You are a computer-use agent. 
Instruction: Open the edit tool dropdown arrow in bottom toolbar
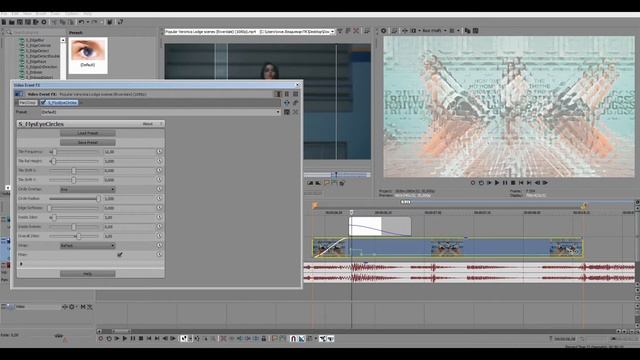pyautogui.click(x=190, y=339)
